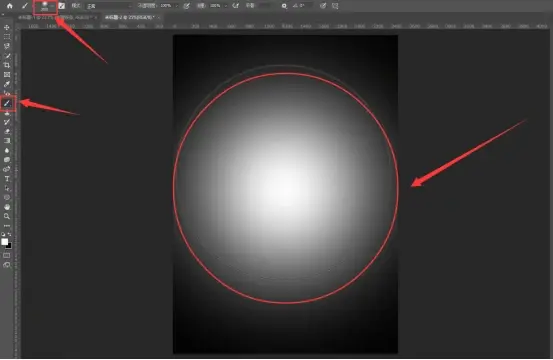The height and width of the screenshot is (360, 553).
Task: Click the Home icon in options bar
Action: pos(10,6)
